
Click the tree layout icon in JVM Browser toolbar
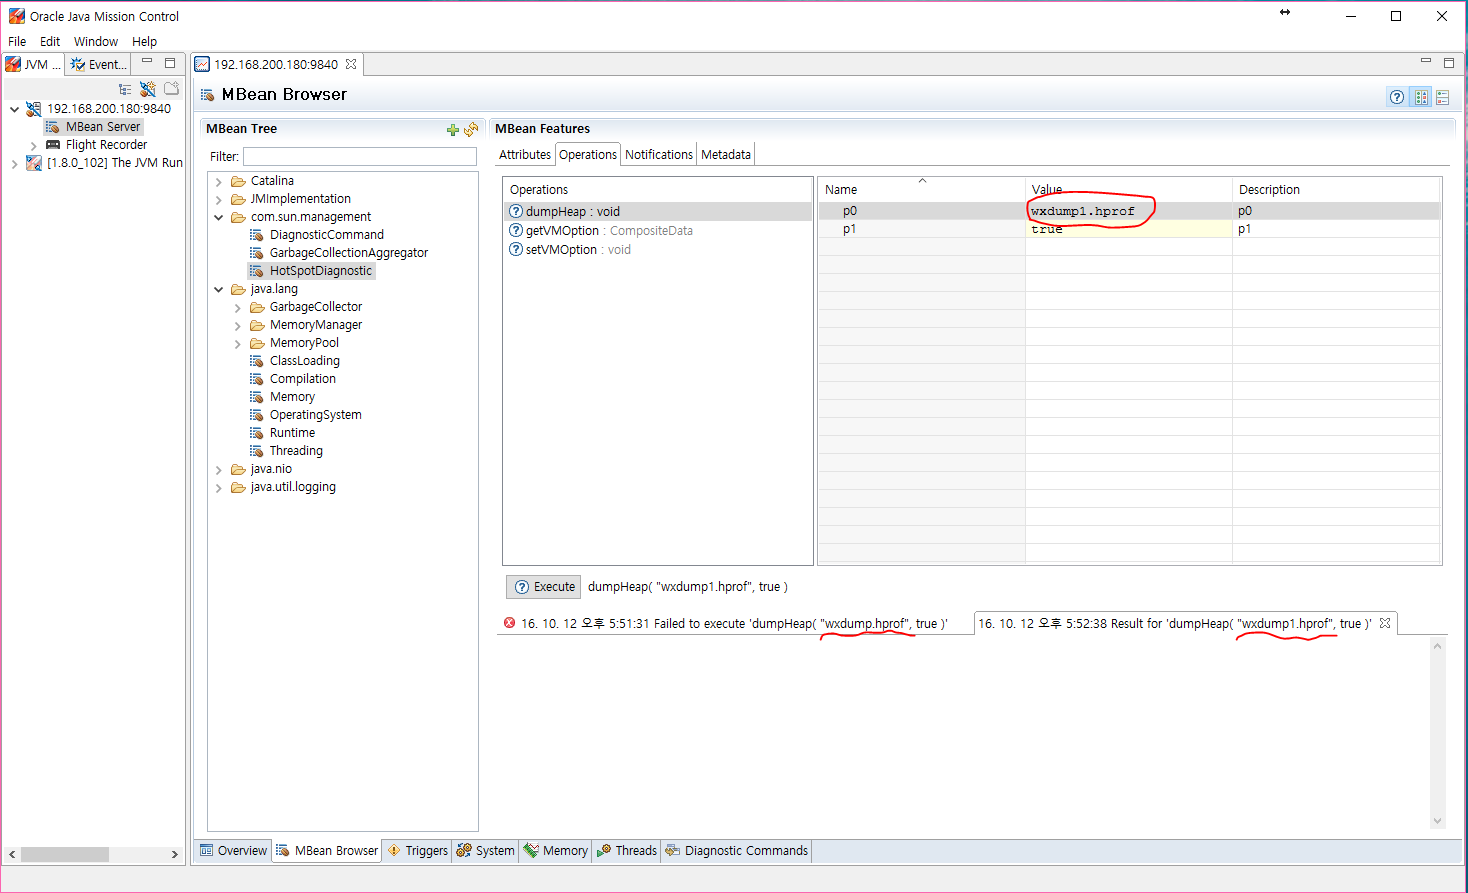pyautogui.click(x=125, y=89)
